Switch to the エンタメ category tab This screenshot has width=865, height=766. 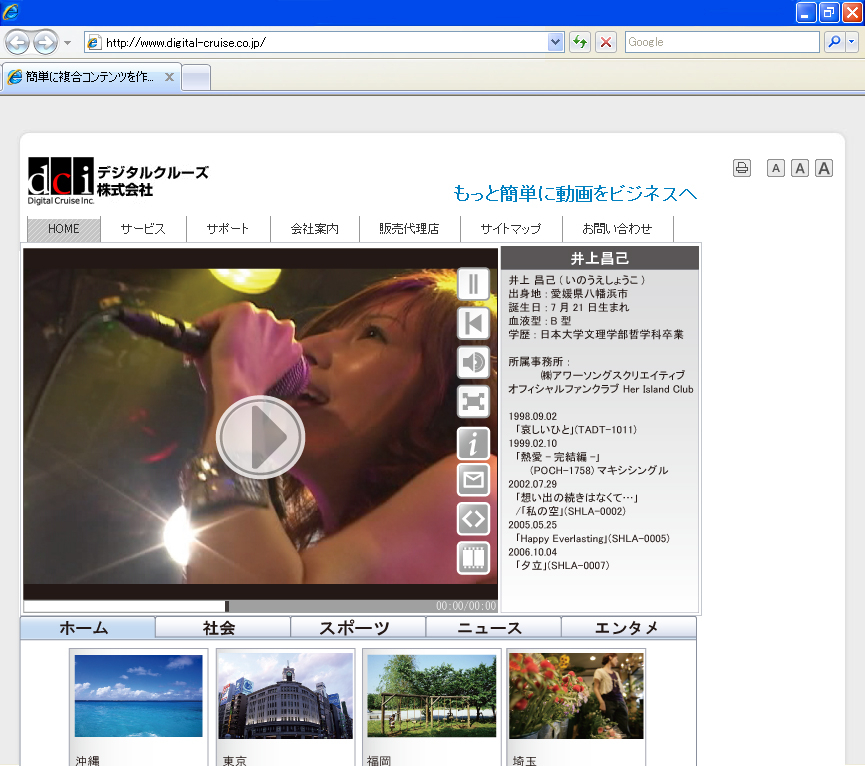tap(628, 628)
